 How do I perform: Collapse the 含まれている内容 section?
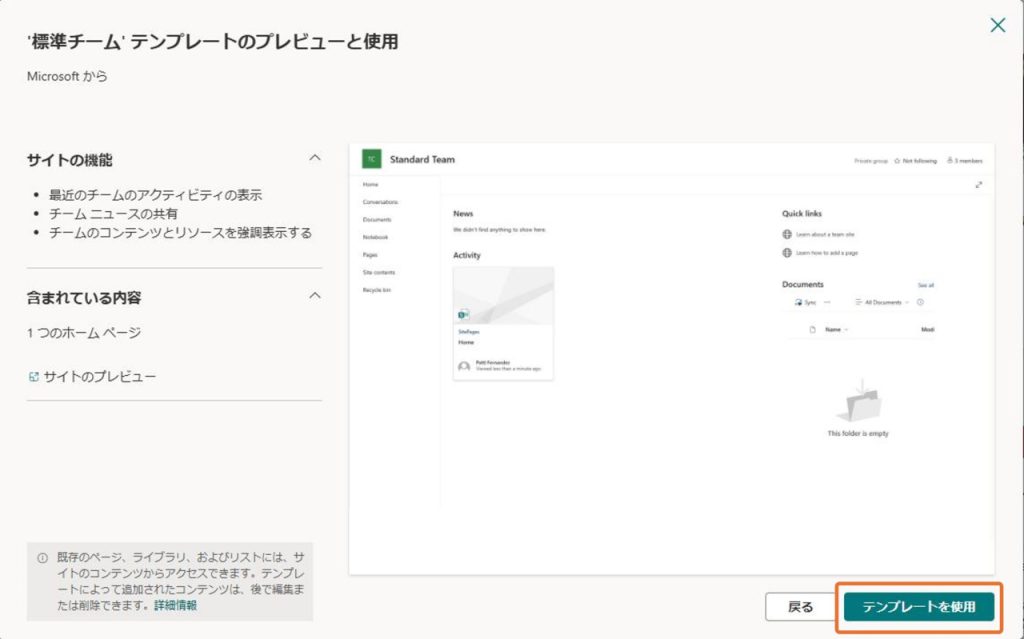(315, 296)
